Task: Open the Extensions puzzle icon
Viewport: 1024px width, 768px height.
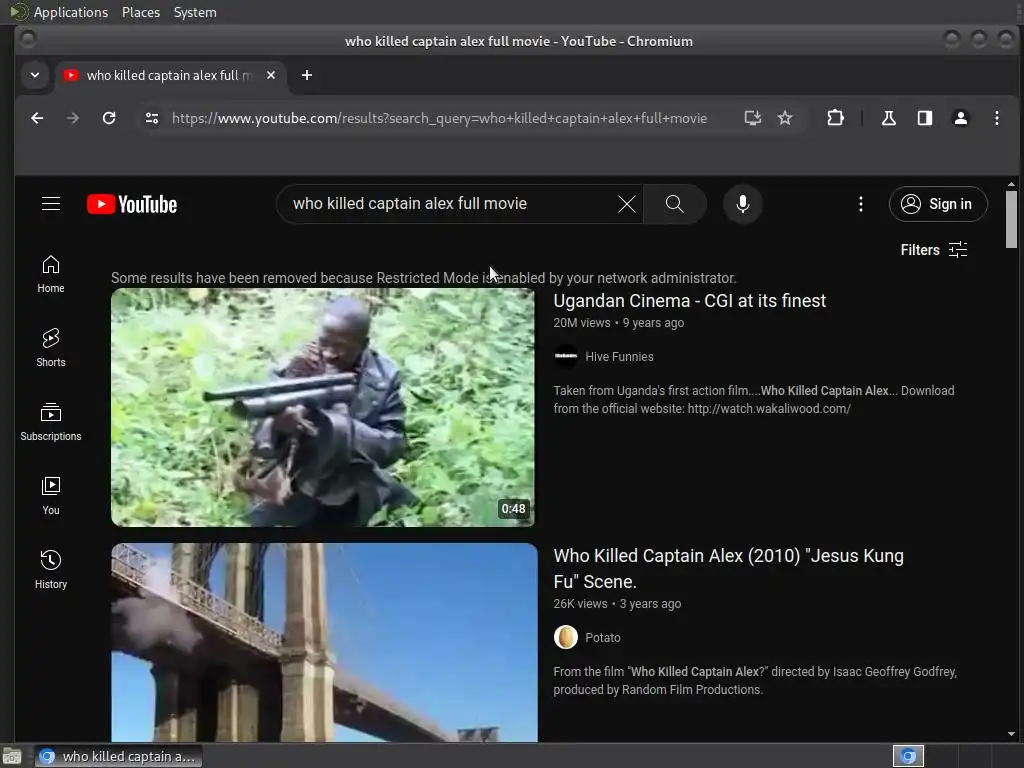Action: coord(835,118)
